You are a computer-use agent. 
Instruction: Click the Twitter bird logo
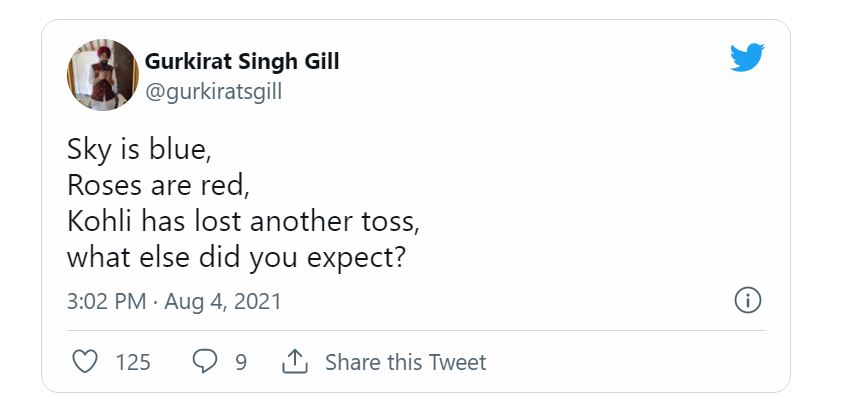(747, 57)
